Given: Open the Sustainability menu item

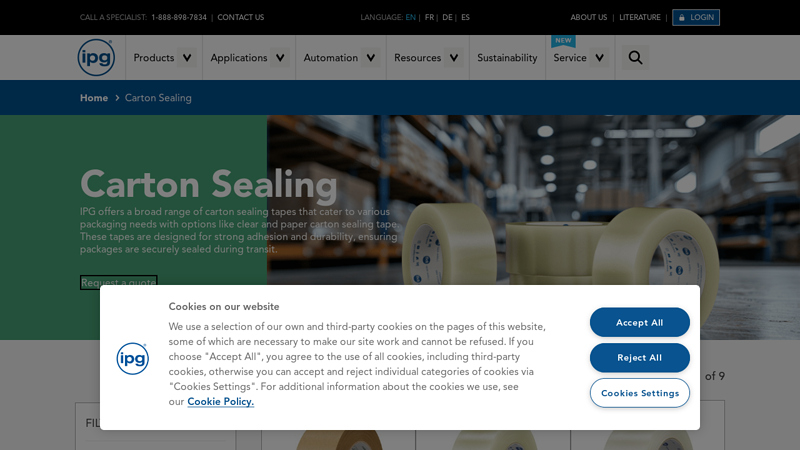Looking at the screenshot, I should point(507,58).
